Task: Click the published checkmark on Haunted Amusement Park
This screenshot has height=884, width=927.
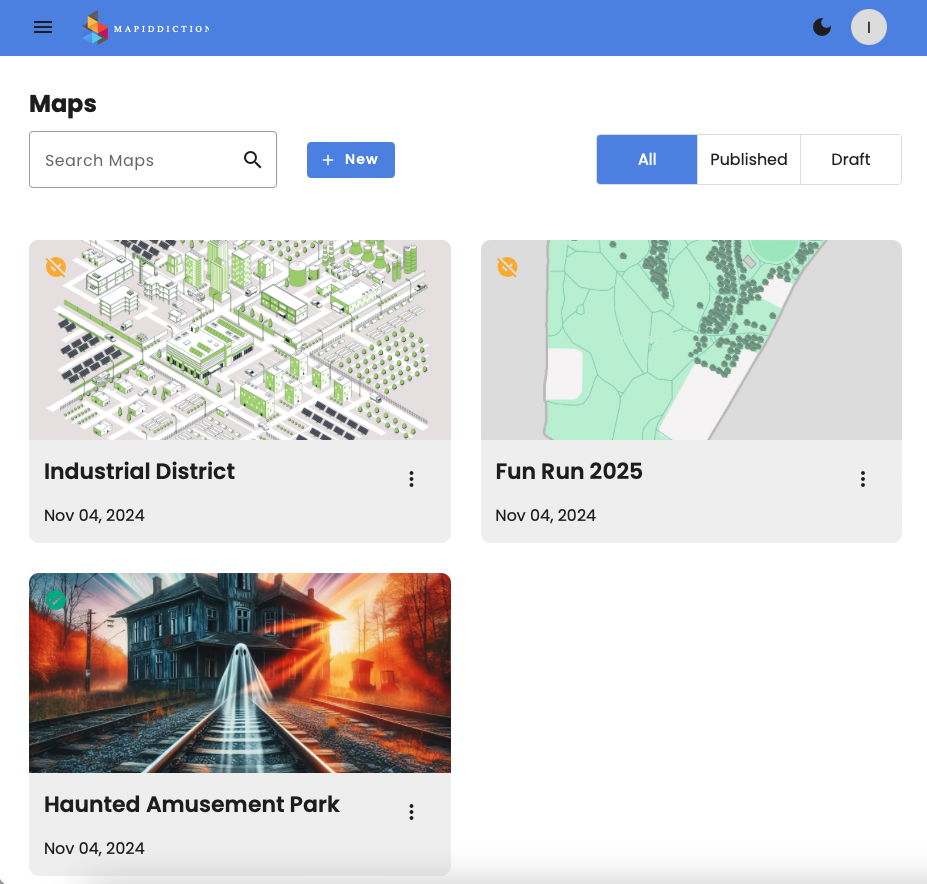Action: point(56,599)
